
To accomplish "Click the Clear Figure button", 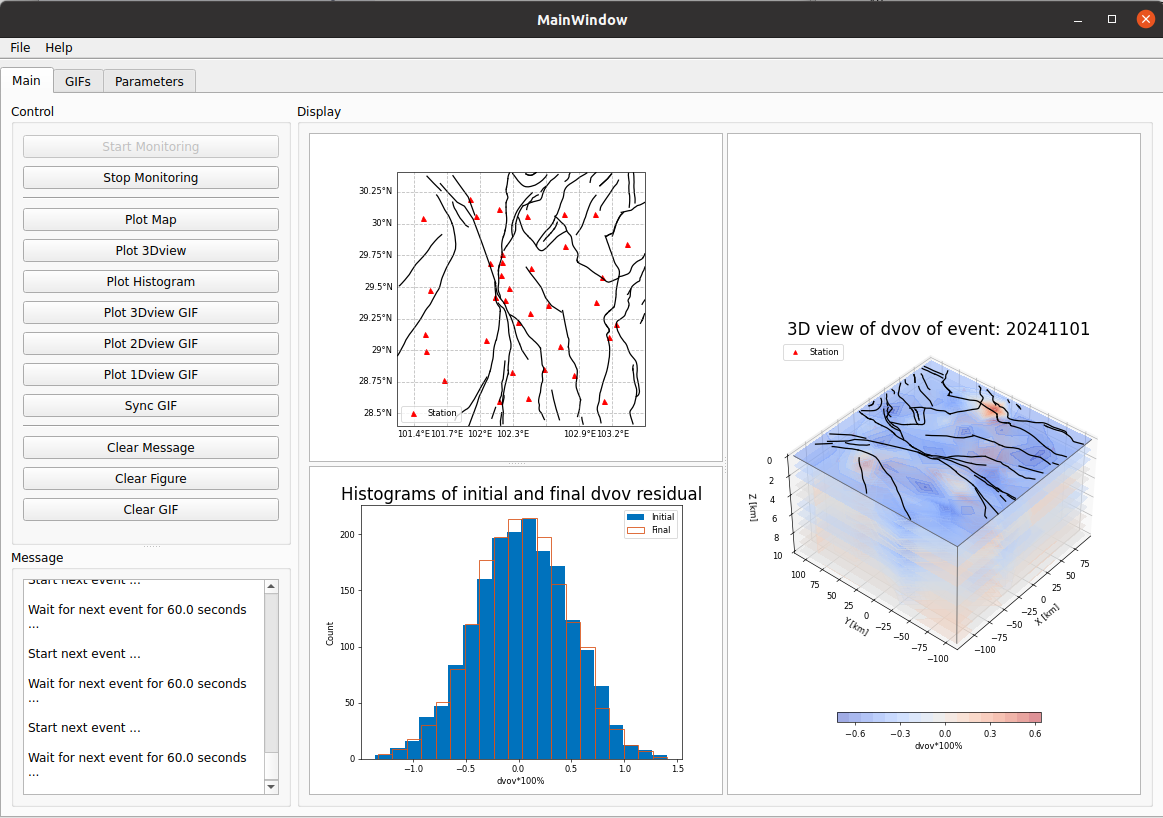I will (x=151, y=479).
